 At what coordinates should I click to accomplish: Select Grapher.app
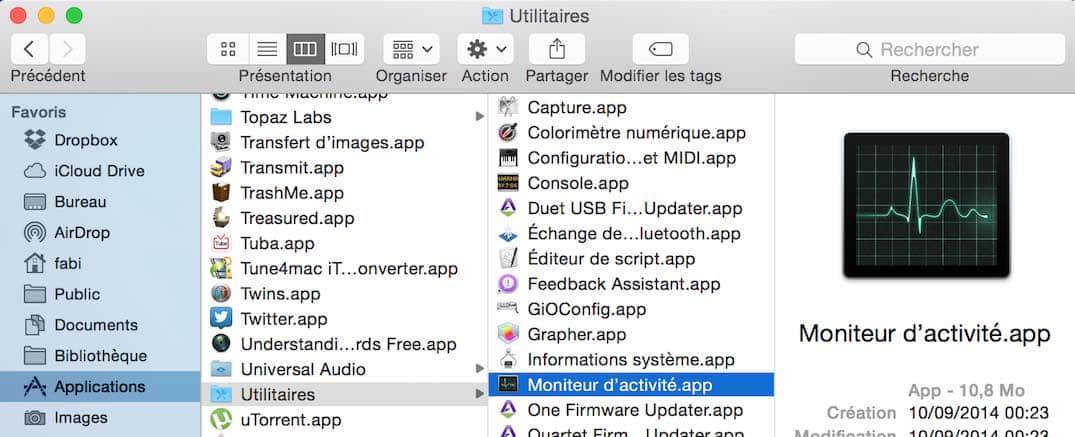[x=631, y=334]
